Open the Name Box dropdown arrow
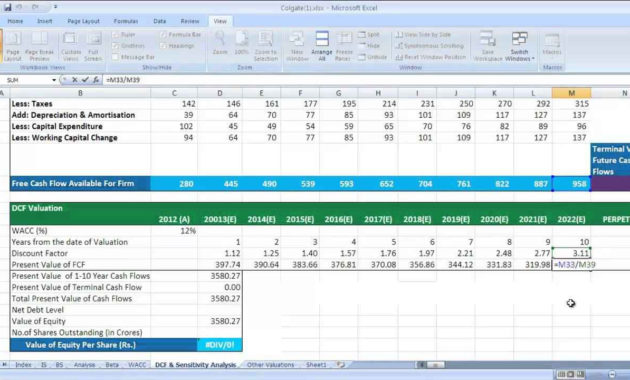 [x=54, y=80]
